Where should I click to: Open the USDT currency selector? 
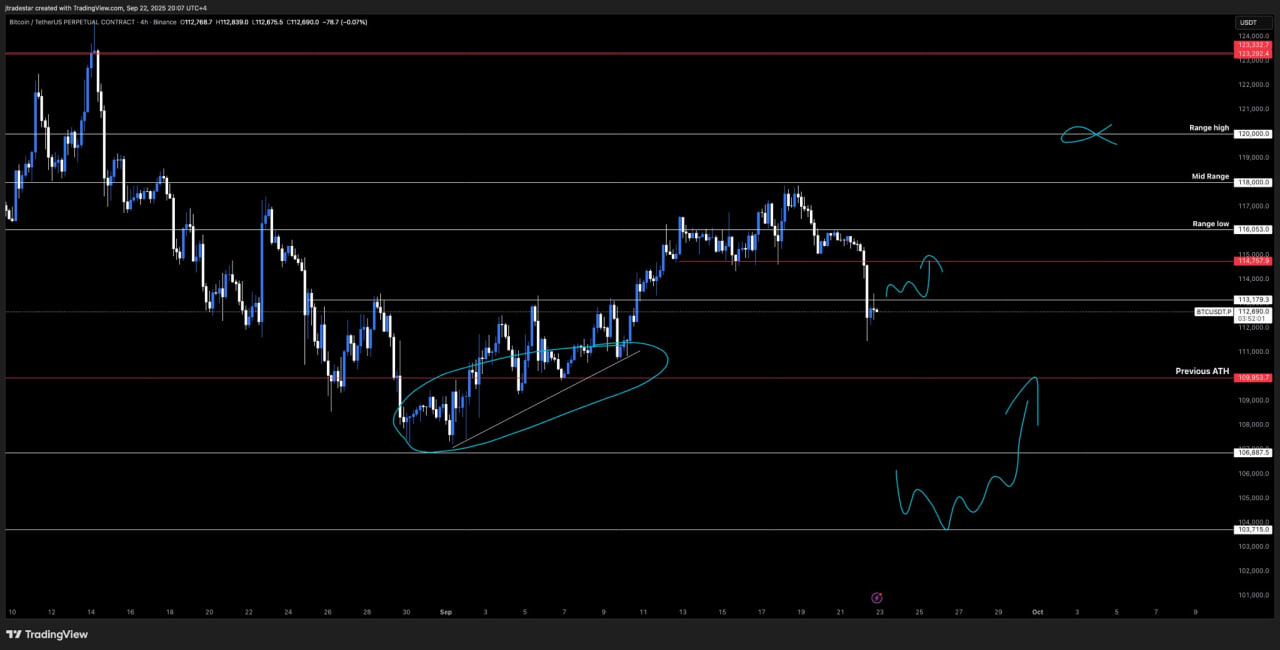click(x=1248, y=22)
